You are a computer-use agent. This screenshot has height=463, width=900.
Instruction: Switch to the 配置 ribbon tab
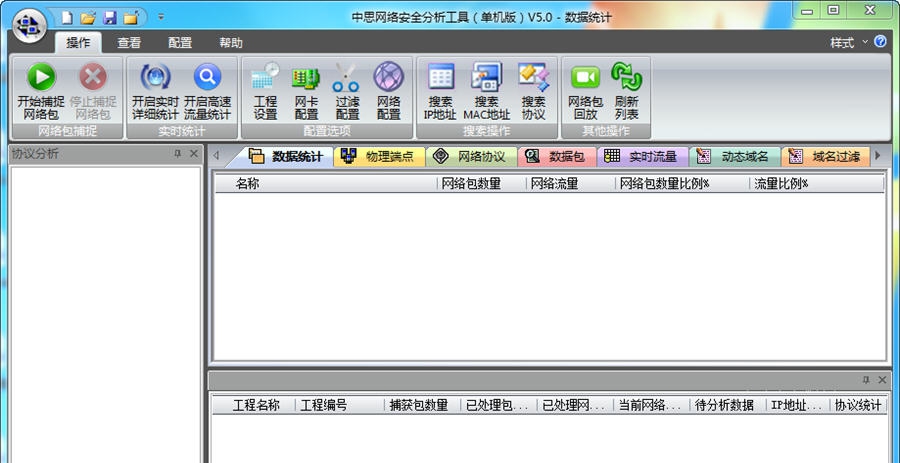(180, 43)
